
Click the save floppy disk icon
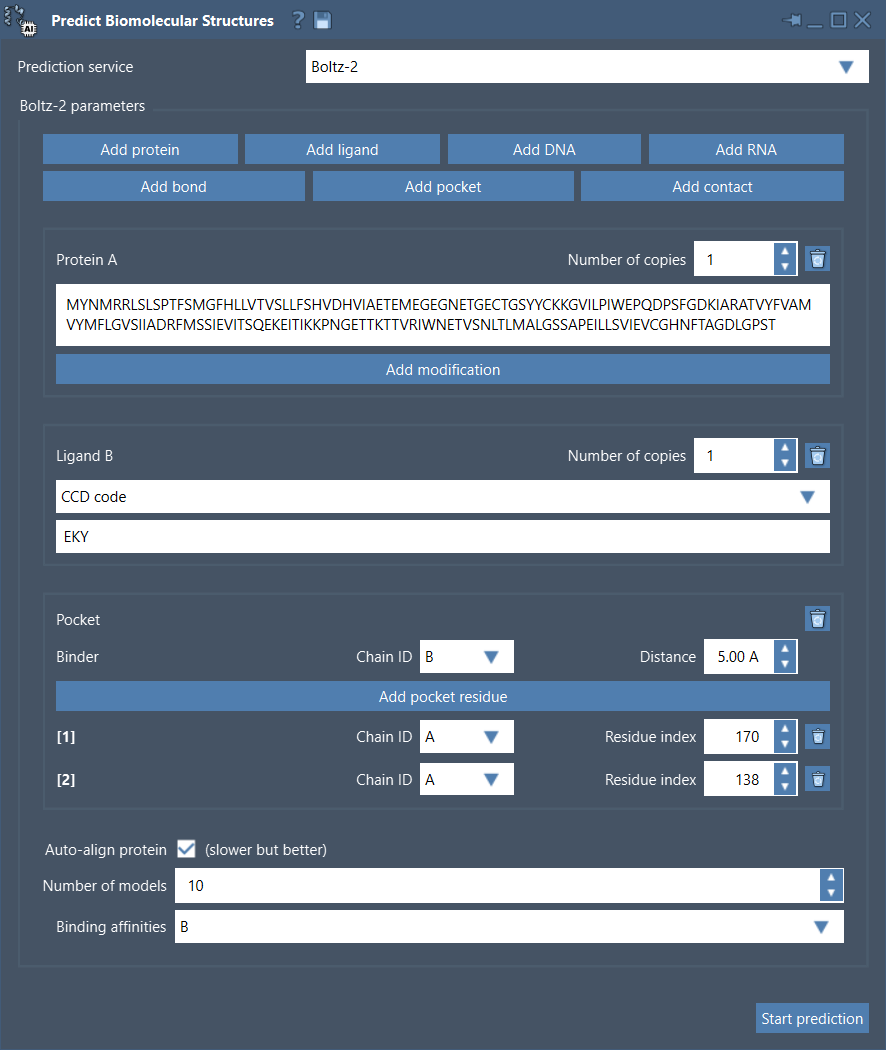click(323, 20)
